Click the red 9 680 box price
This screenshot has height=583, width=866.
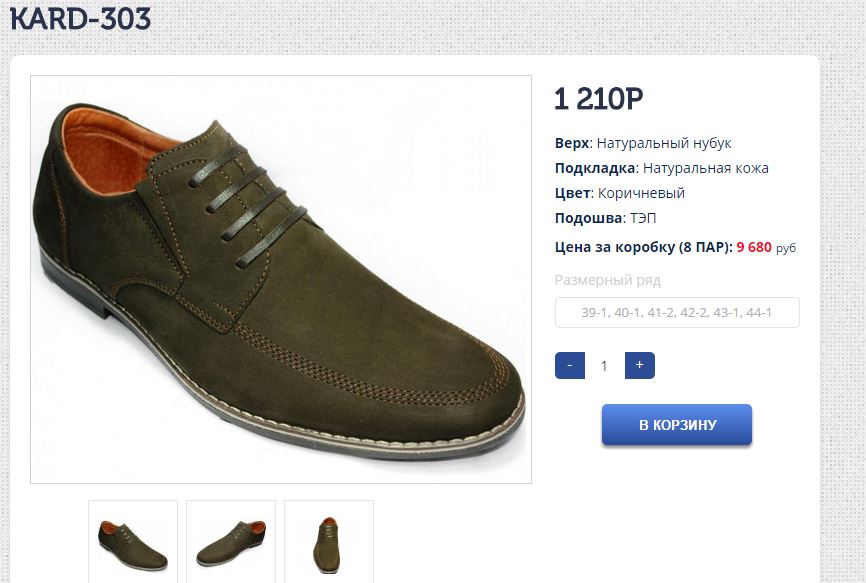click(753, 247)
